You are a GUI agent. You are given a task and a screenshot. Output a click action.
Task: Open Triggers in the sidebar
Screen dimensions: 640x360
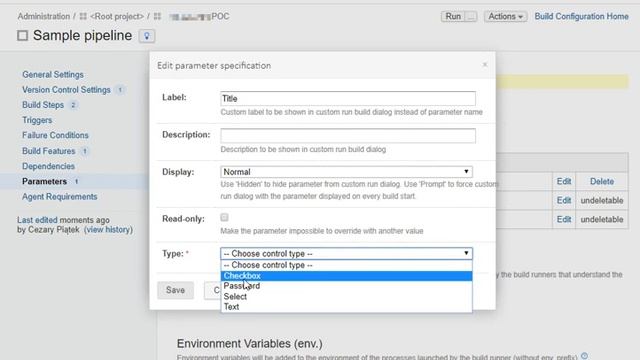[x=37, y=120]
